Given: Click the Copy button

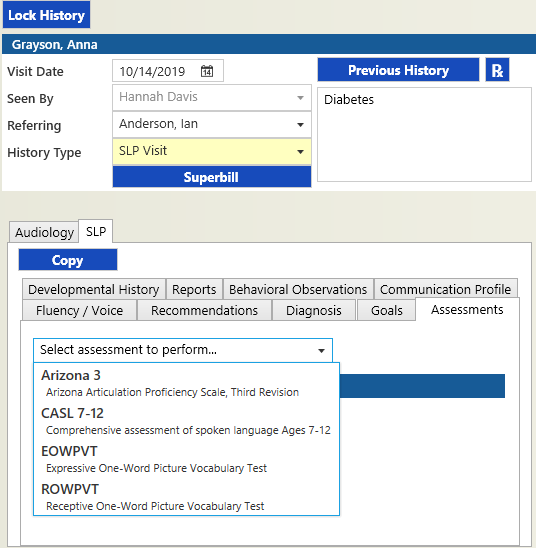Looking at the screenshot, I should coord(68,260).
